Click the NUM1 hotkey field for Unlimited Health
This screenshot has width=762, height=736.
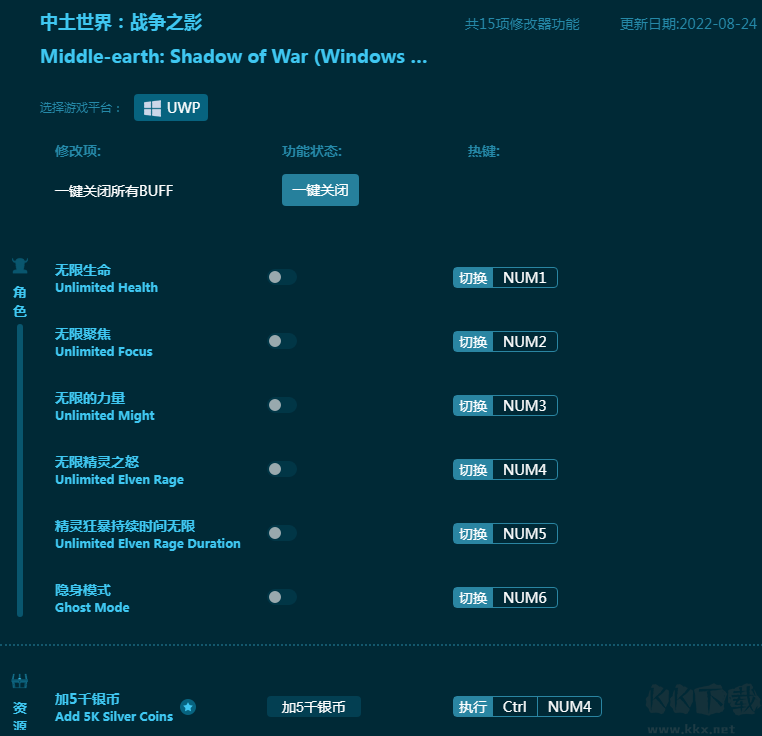(x=524, y=278)
